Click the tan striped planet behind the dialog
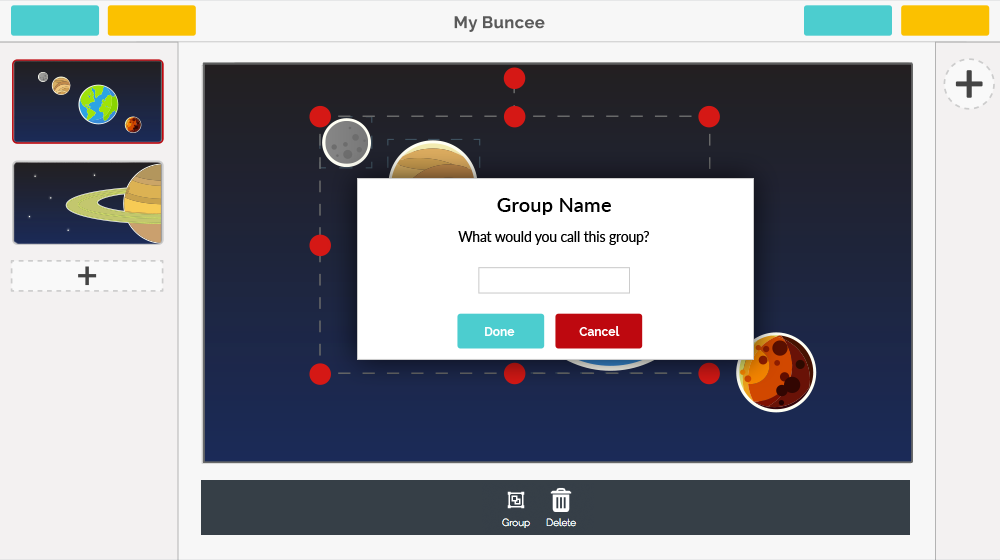The height and width of the screenshot is (560, 1000). point(432,161)
